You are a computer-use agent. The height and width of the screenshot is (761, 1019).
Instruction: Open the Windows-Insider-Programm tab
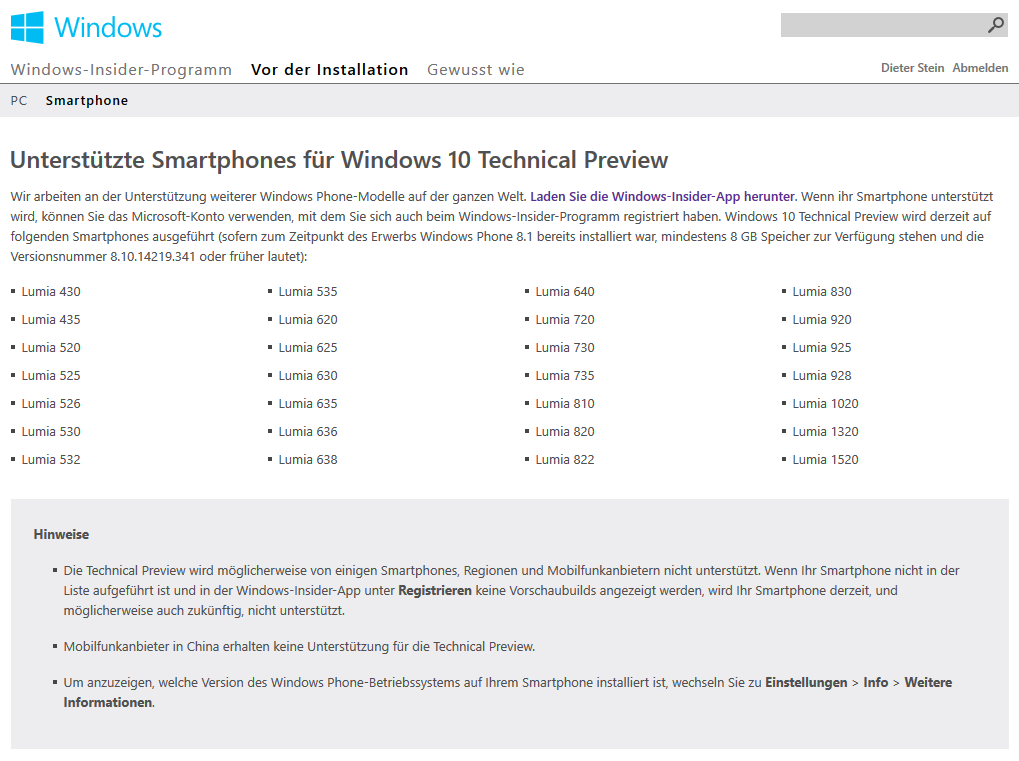pos(122,70)
